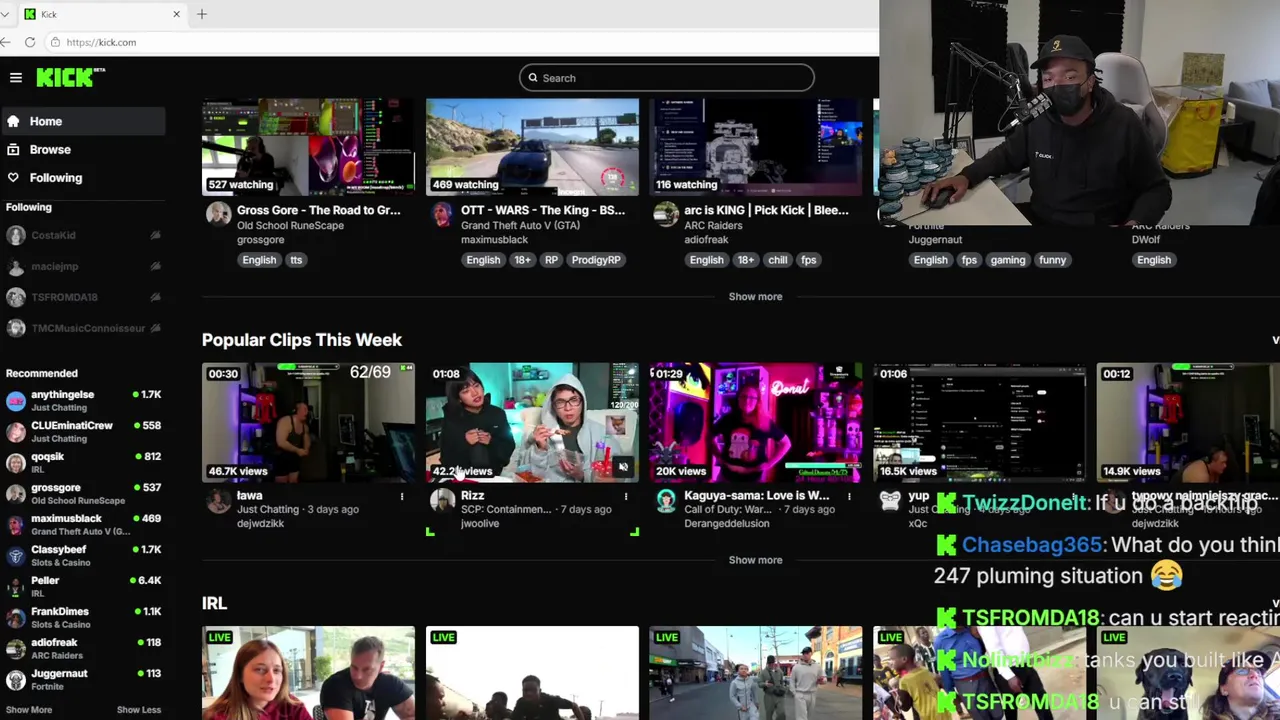1280x720 pixels.
Task: Click the Search field
Action: pyautogui.click(x=666, y=78)
